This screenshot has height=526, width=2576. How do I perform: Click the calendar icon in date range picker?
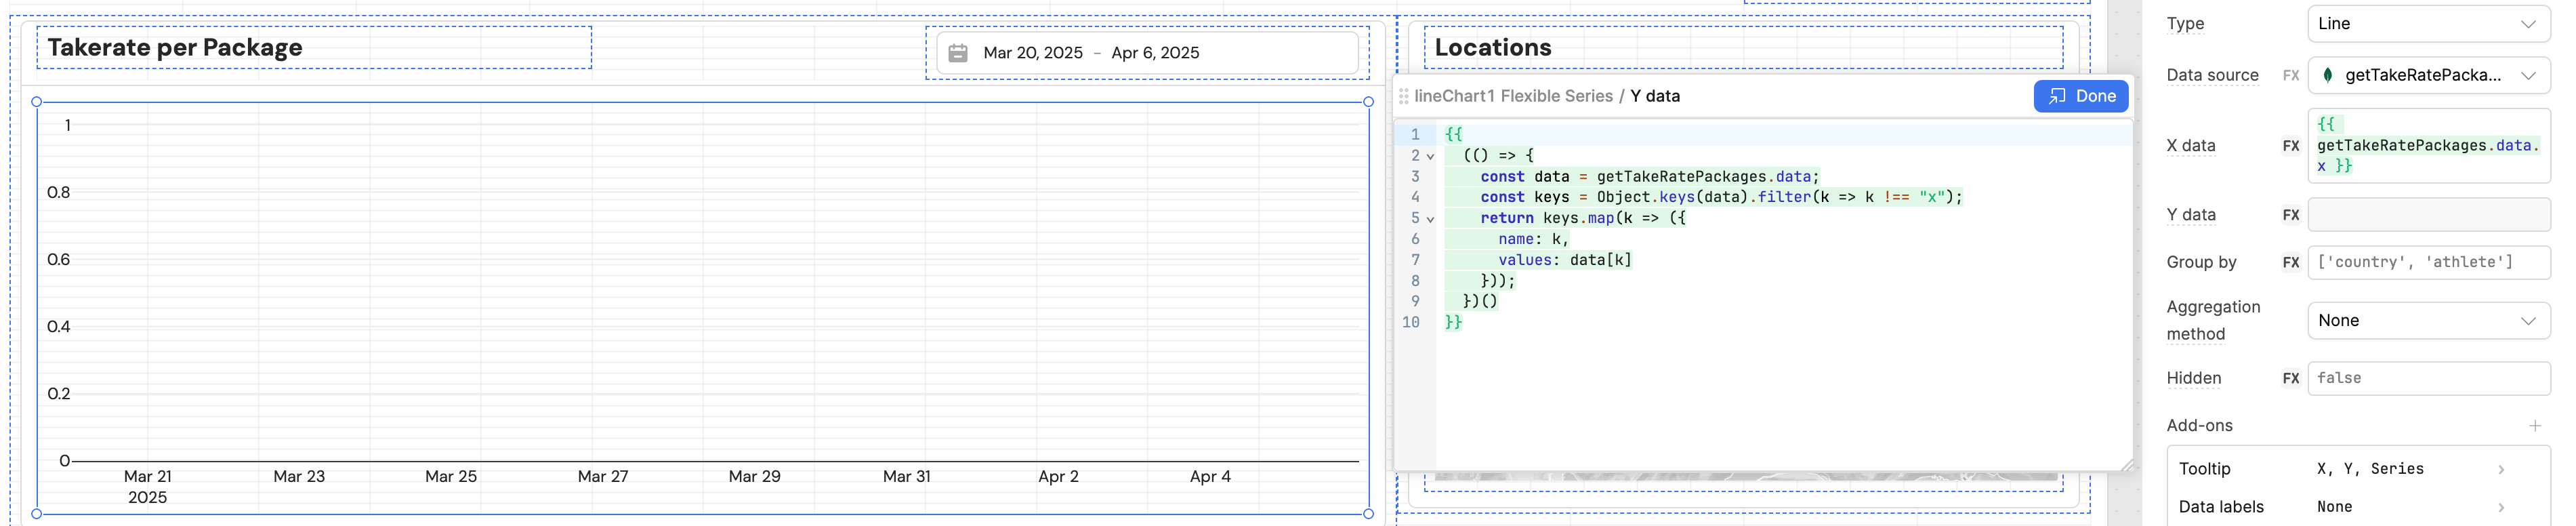point(957,53)
